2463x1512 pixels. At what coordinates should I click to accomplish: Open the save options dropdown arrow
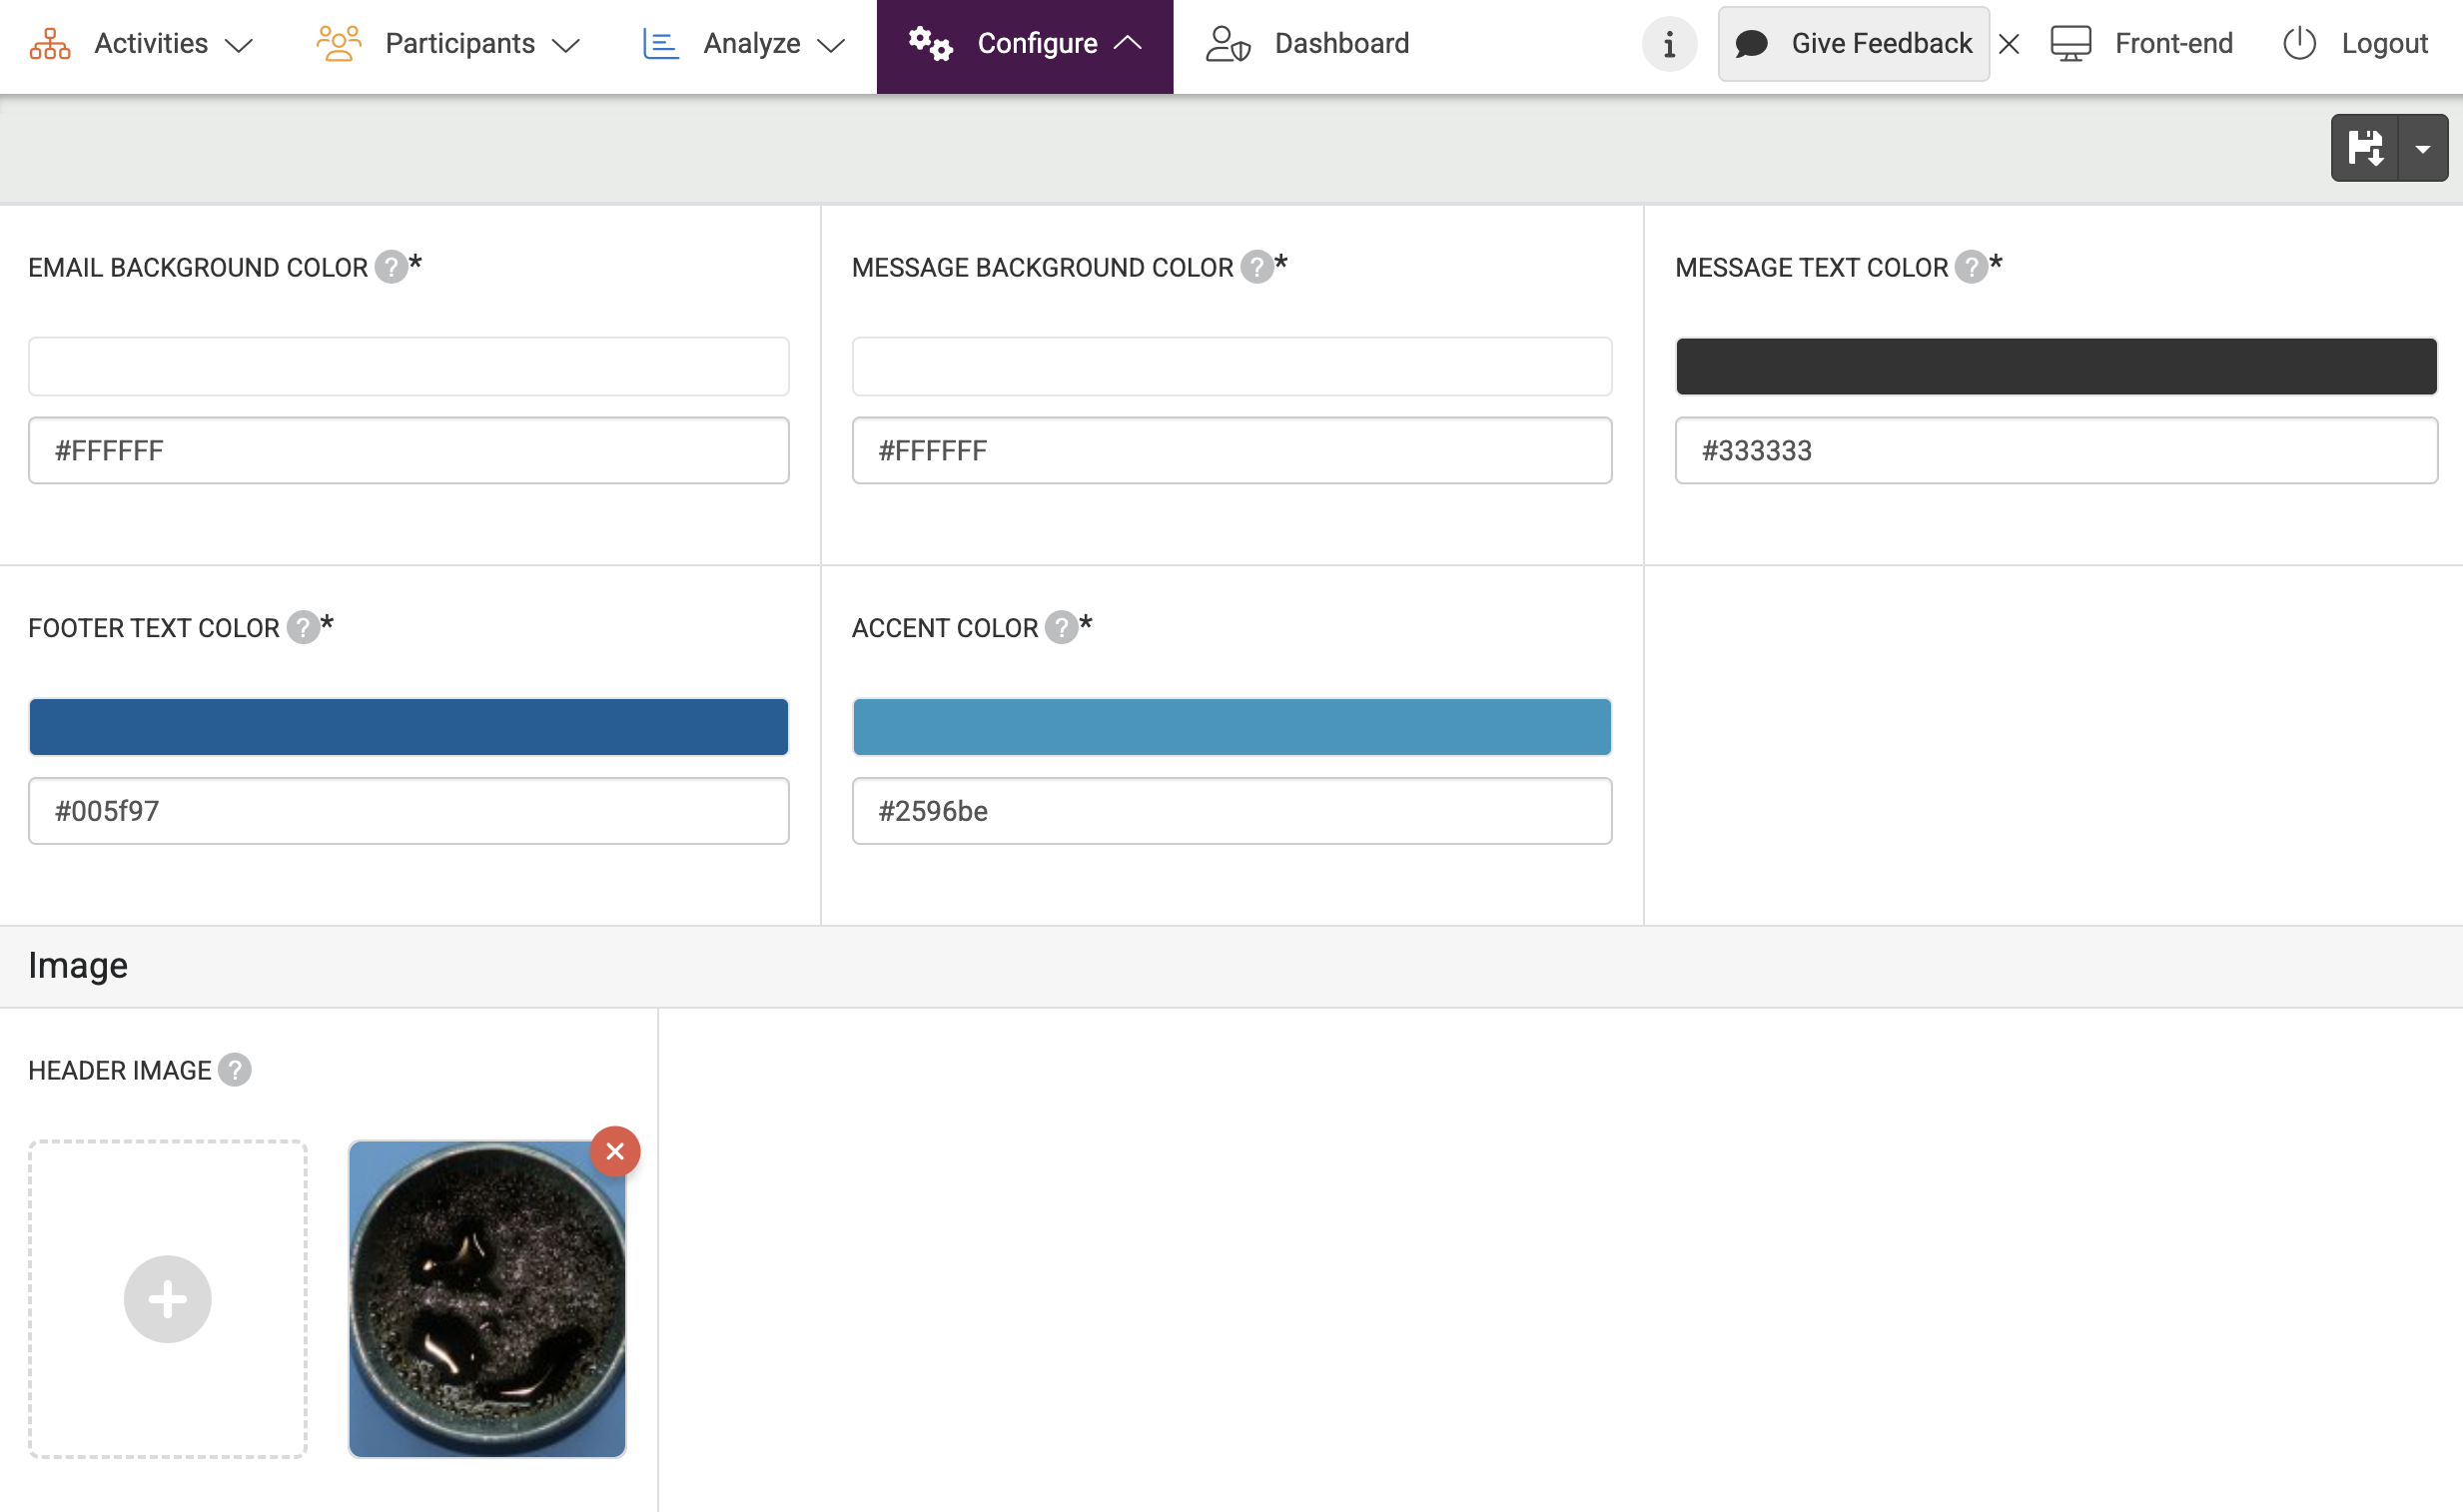tap(2423, 148)
